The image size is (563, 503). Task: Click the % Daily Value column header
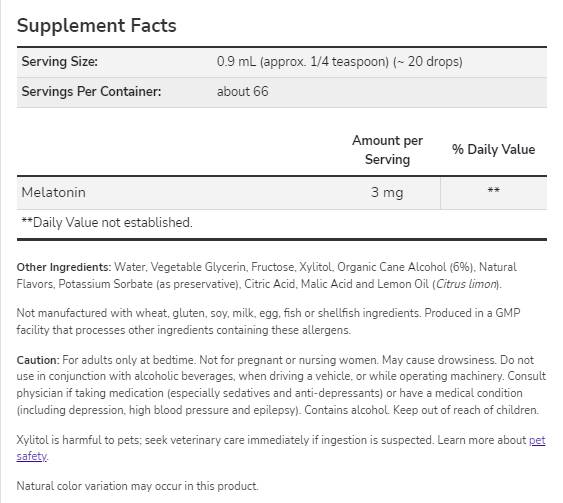pos(493,149)
